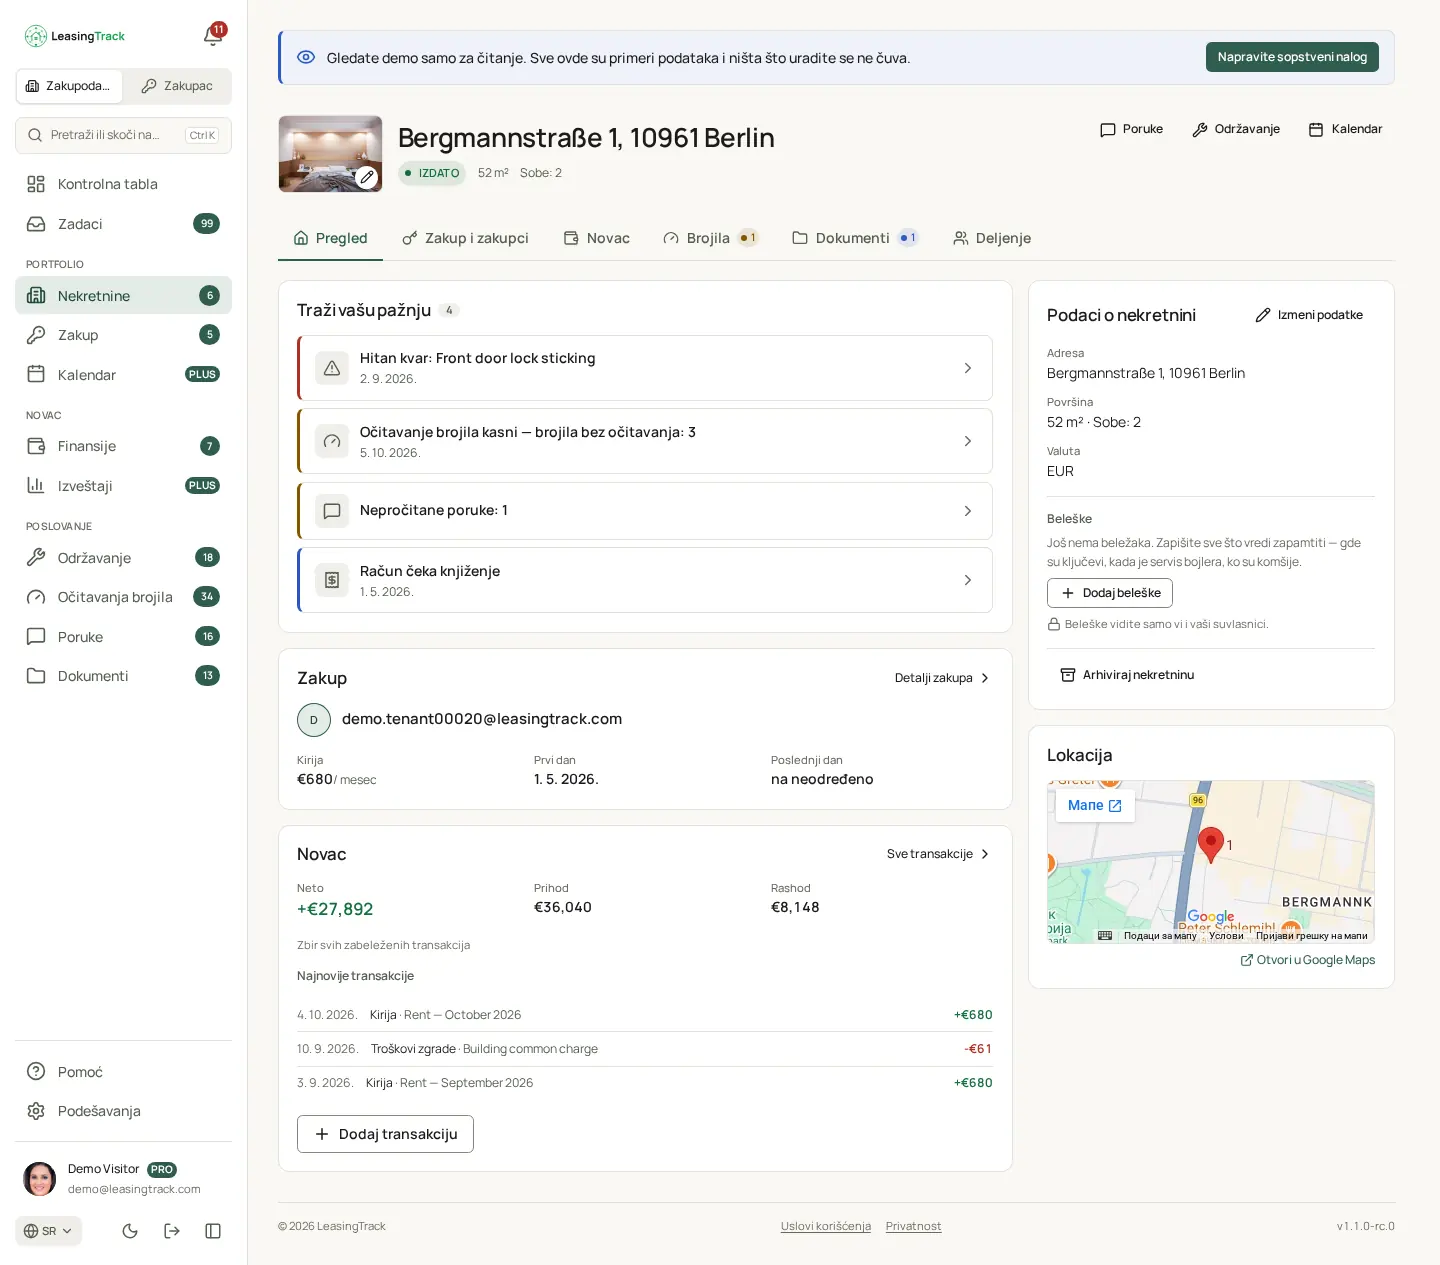Click the pencil icon on property photo
The height and width of the screenshot is (1265, 1440).
(x=367, y=177)
